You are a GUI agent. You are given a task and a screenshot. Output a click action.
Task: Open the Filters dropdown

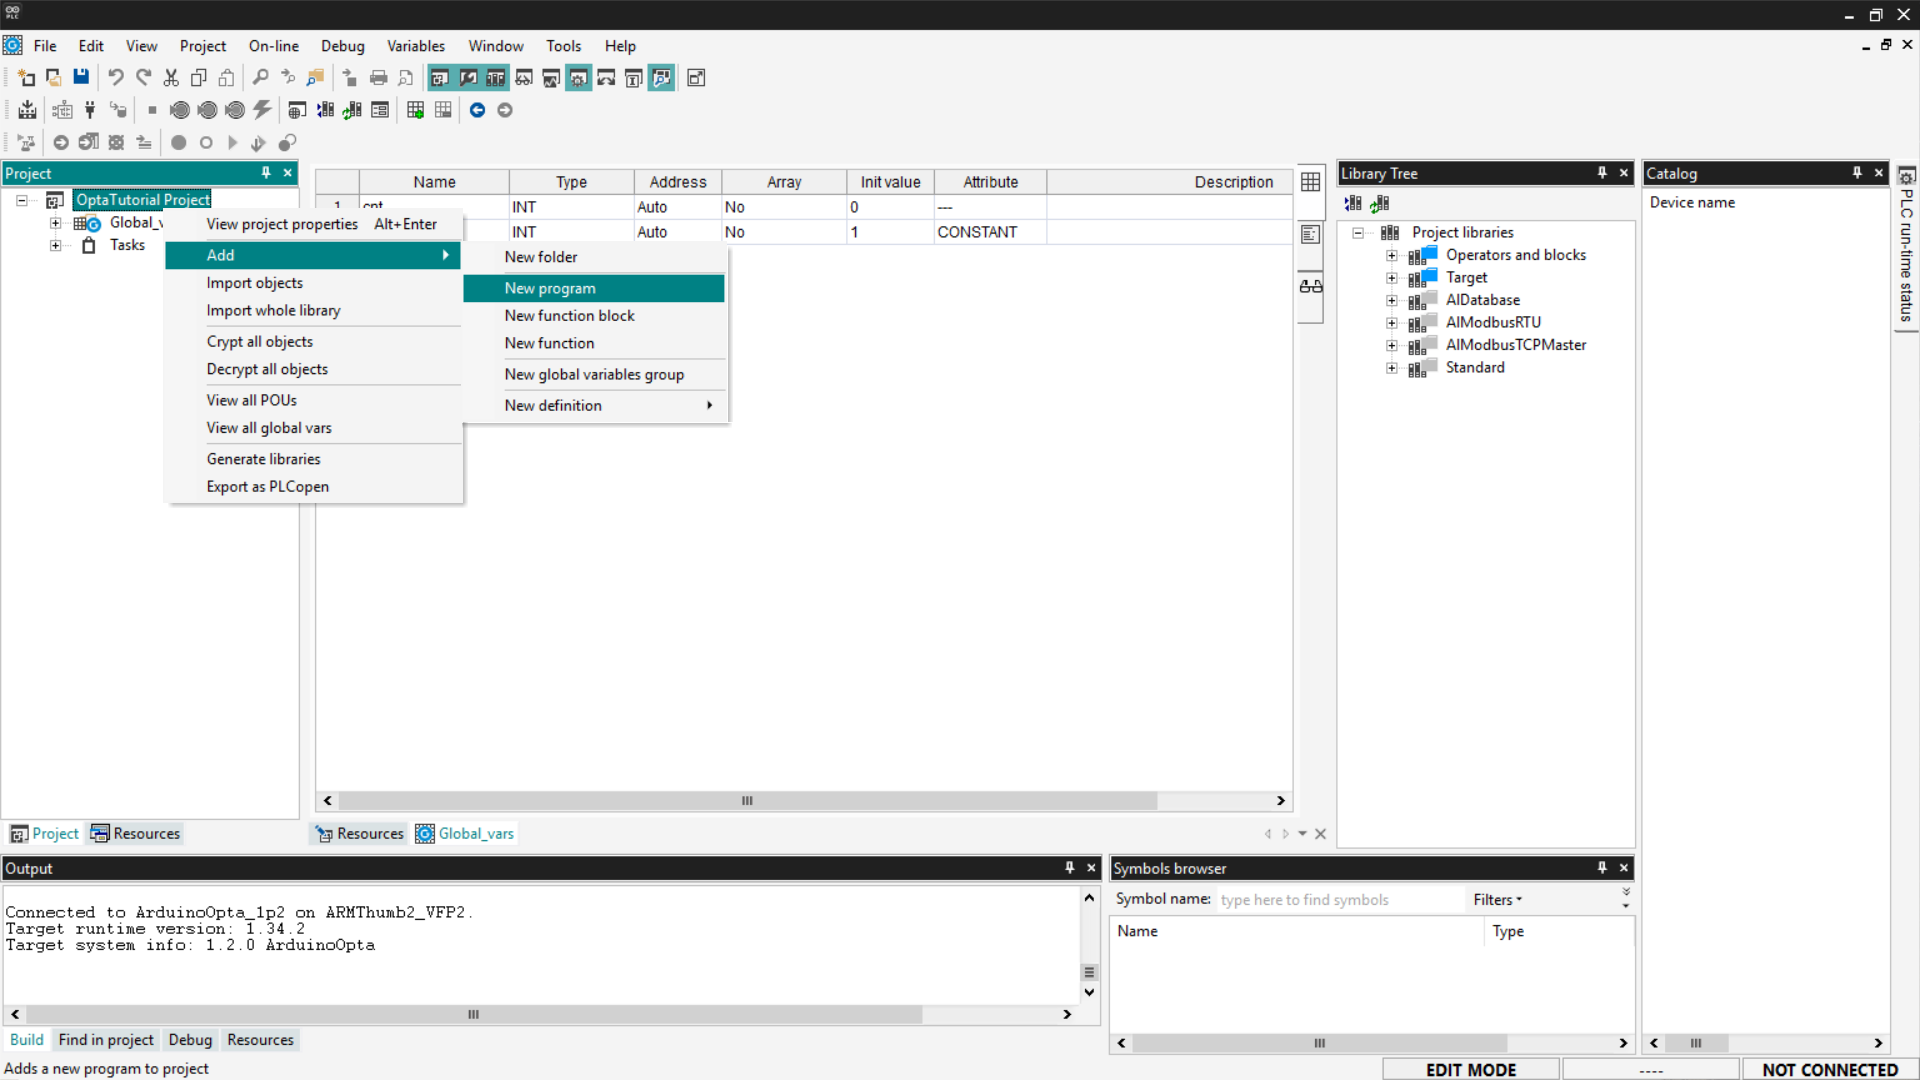(x=1497, y=899)
